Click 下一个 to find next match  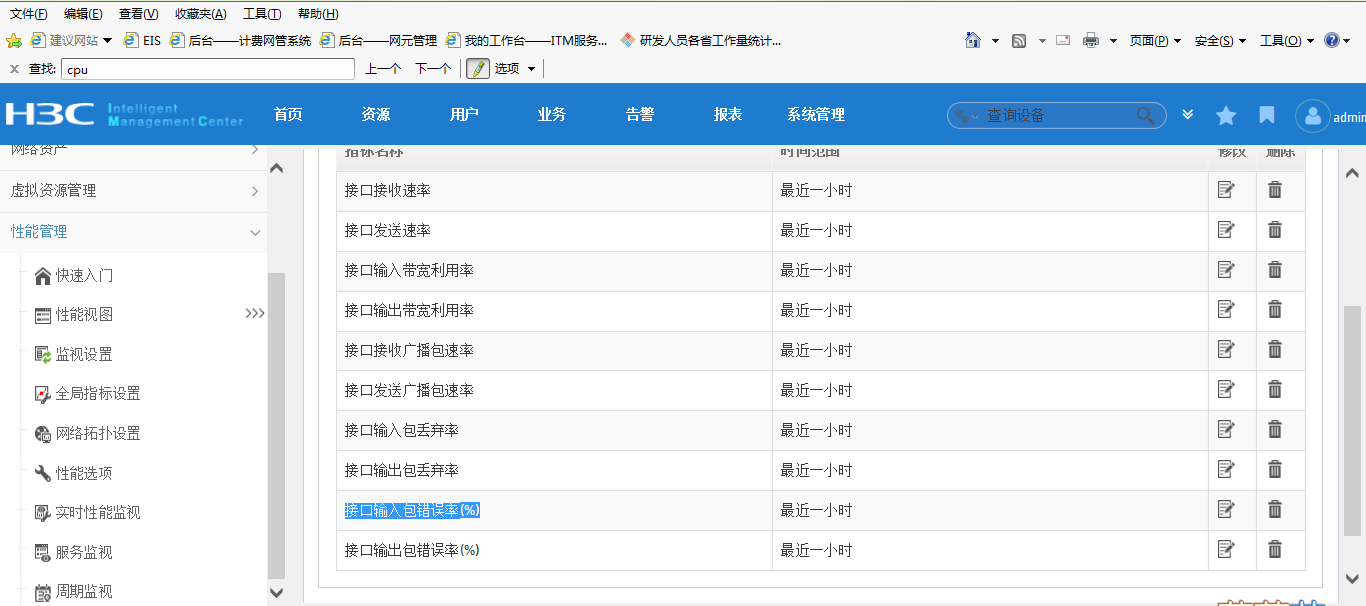point(433,69)
